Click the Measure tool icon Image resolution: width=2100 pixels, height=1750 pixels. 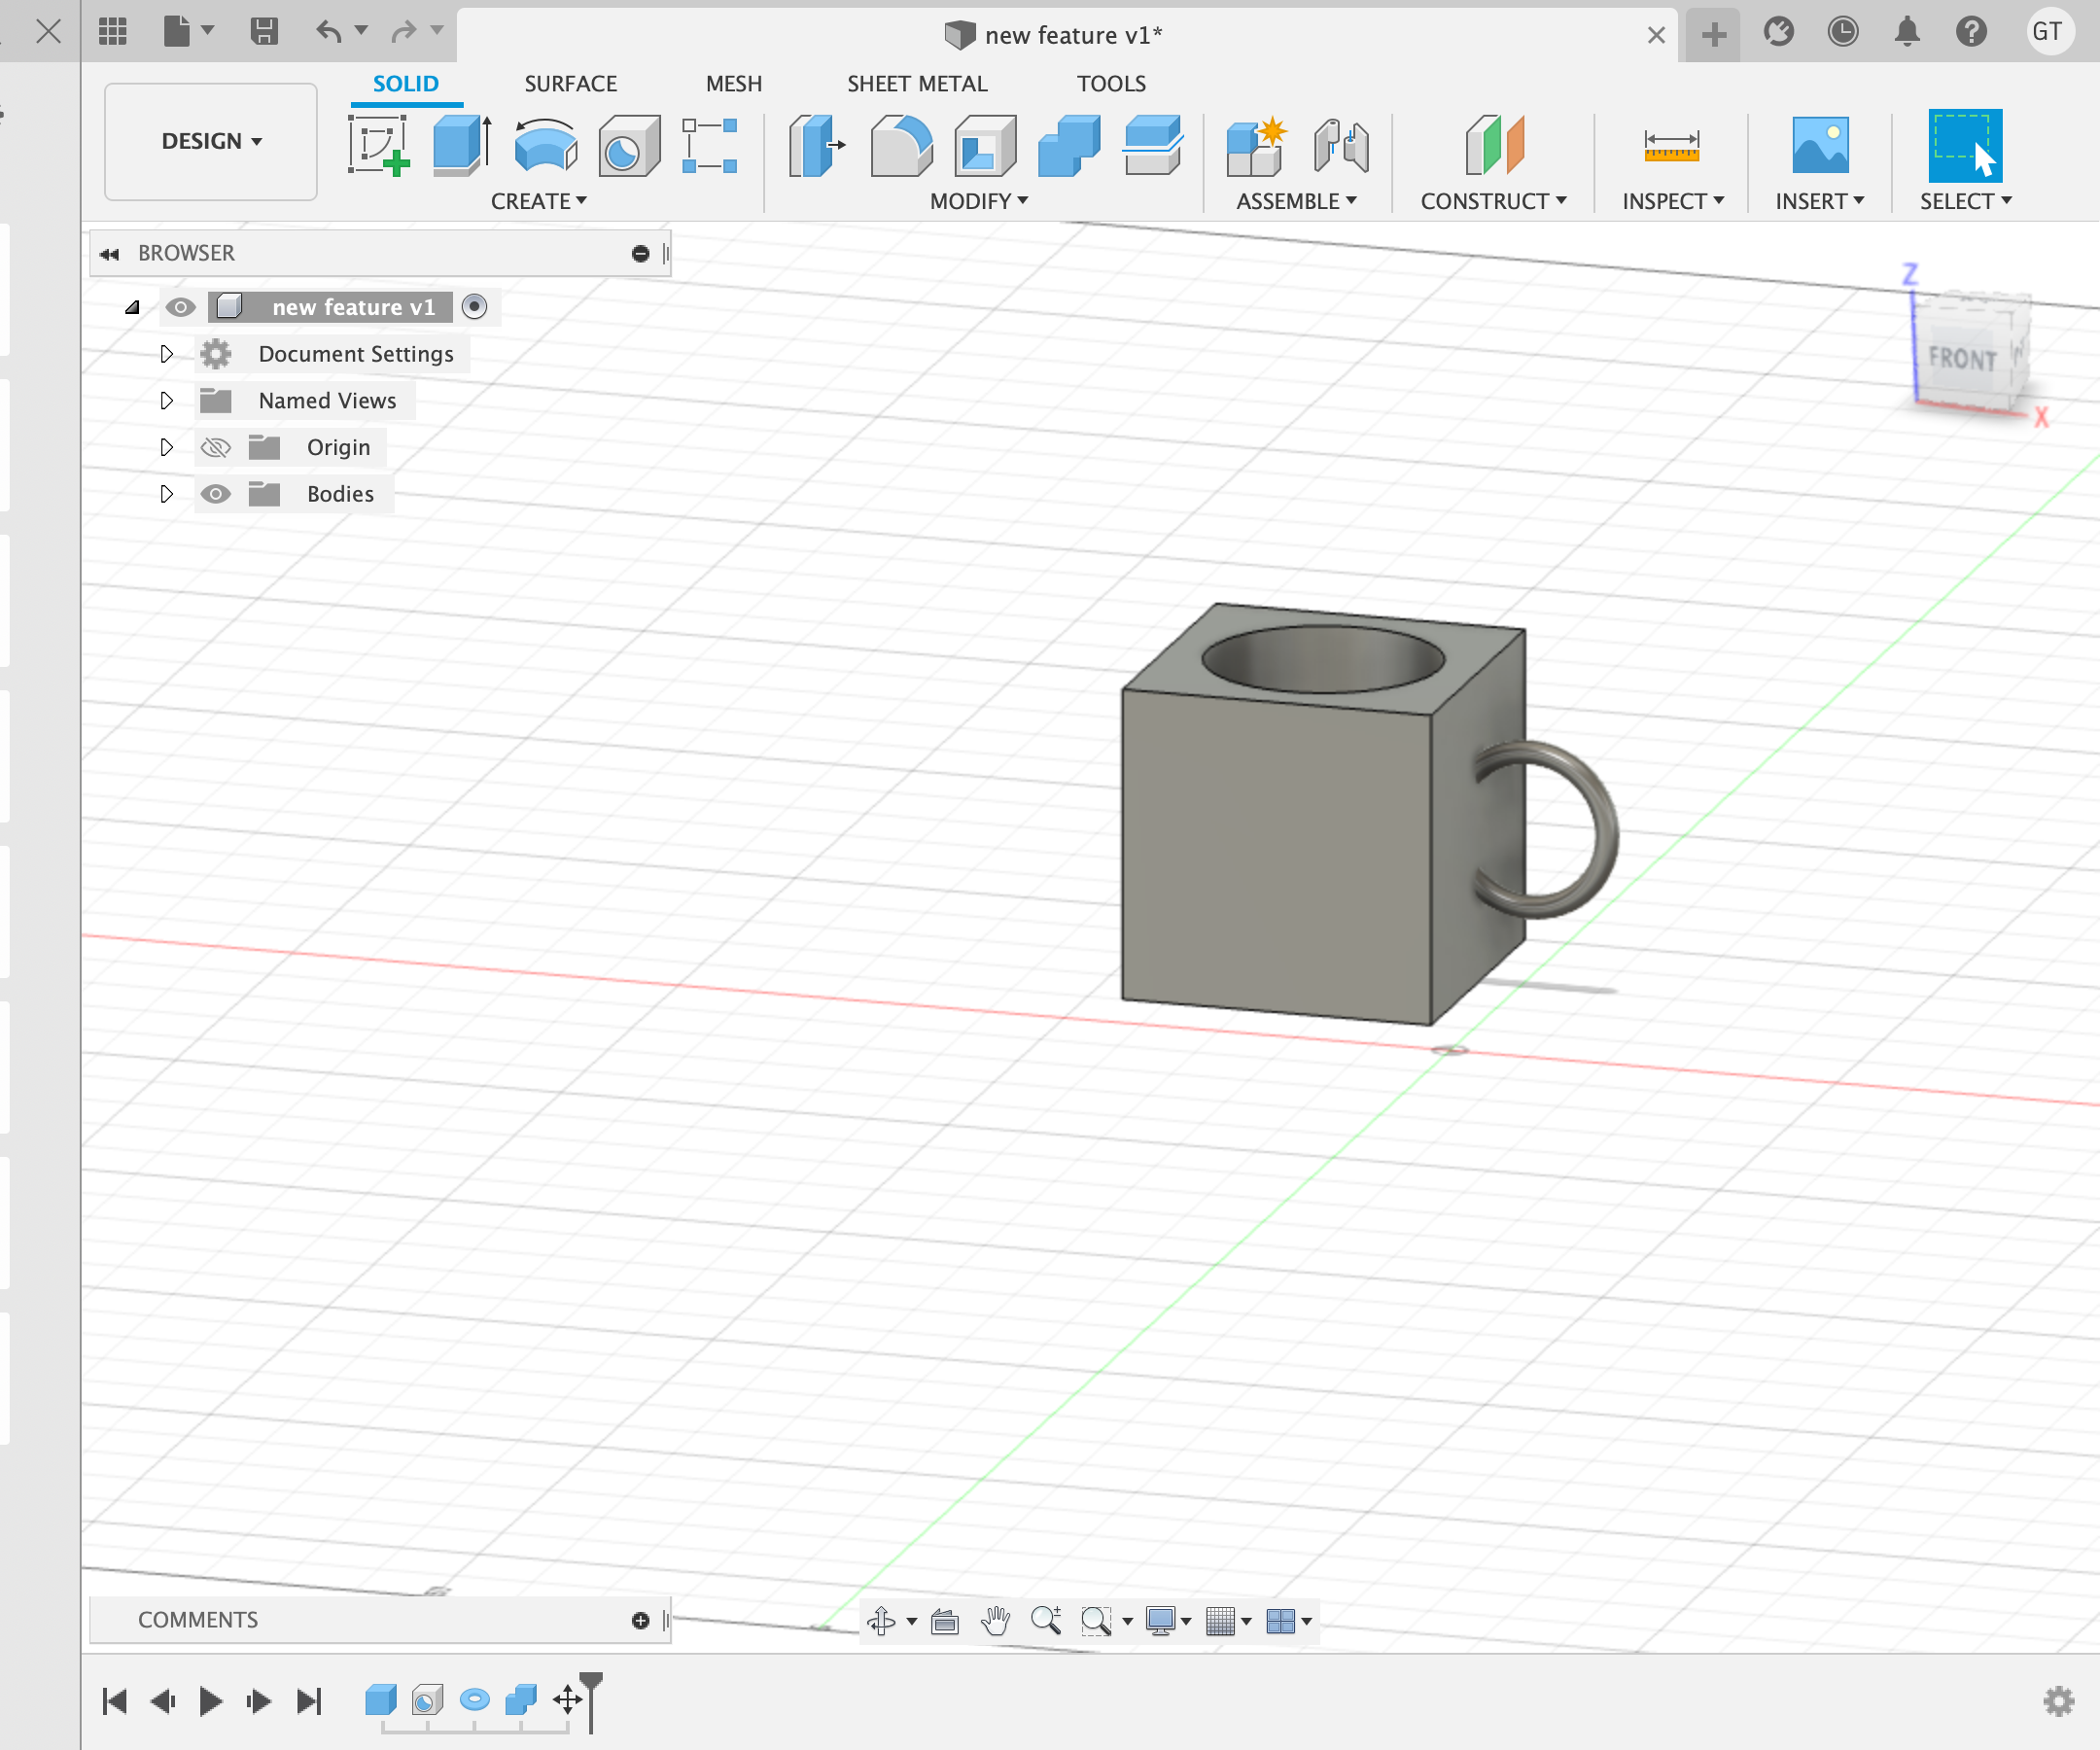[1671, 146]
